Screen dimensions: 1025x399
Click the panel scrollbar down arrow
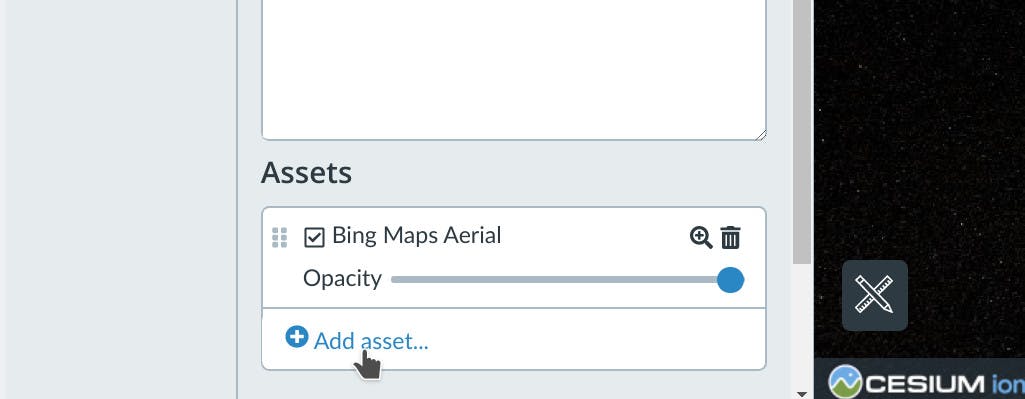[x=802, y=394]
